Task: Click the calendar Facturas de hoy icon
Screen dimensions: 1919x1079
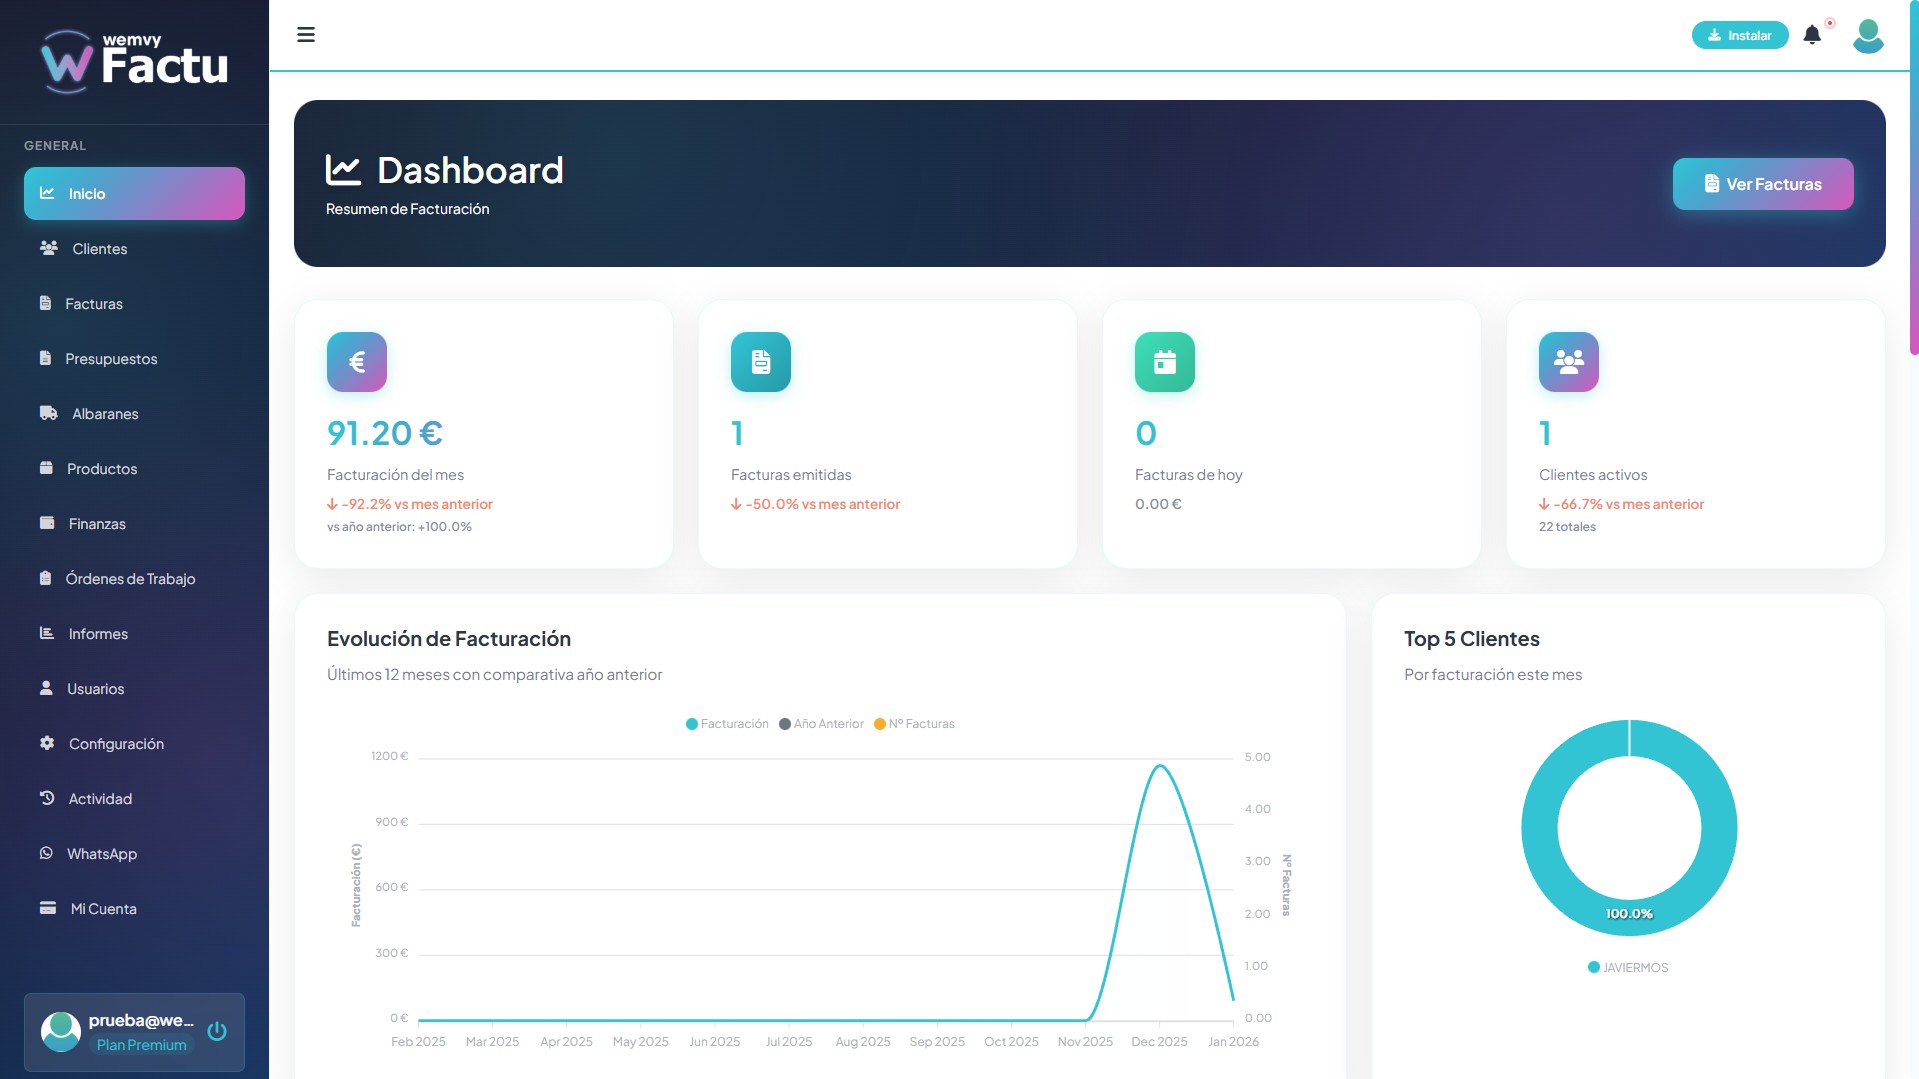Action: pyautogui.click(x=1165, y=362)
